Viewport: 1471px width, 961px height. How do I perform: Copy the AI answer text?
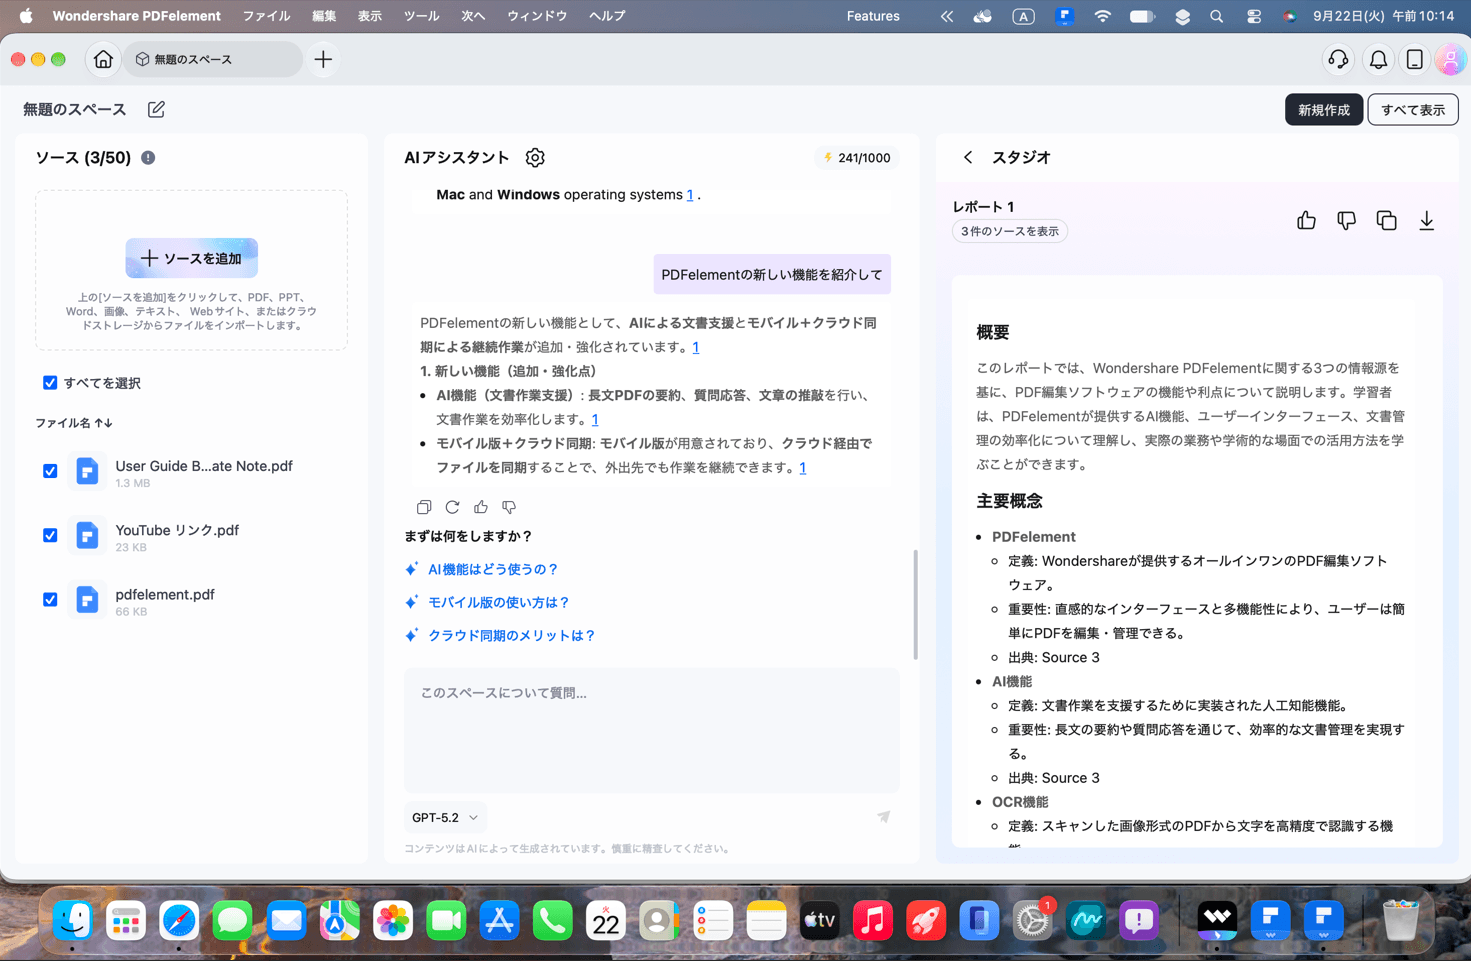424,507
